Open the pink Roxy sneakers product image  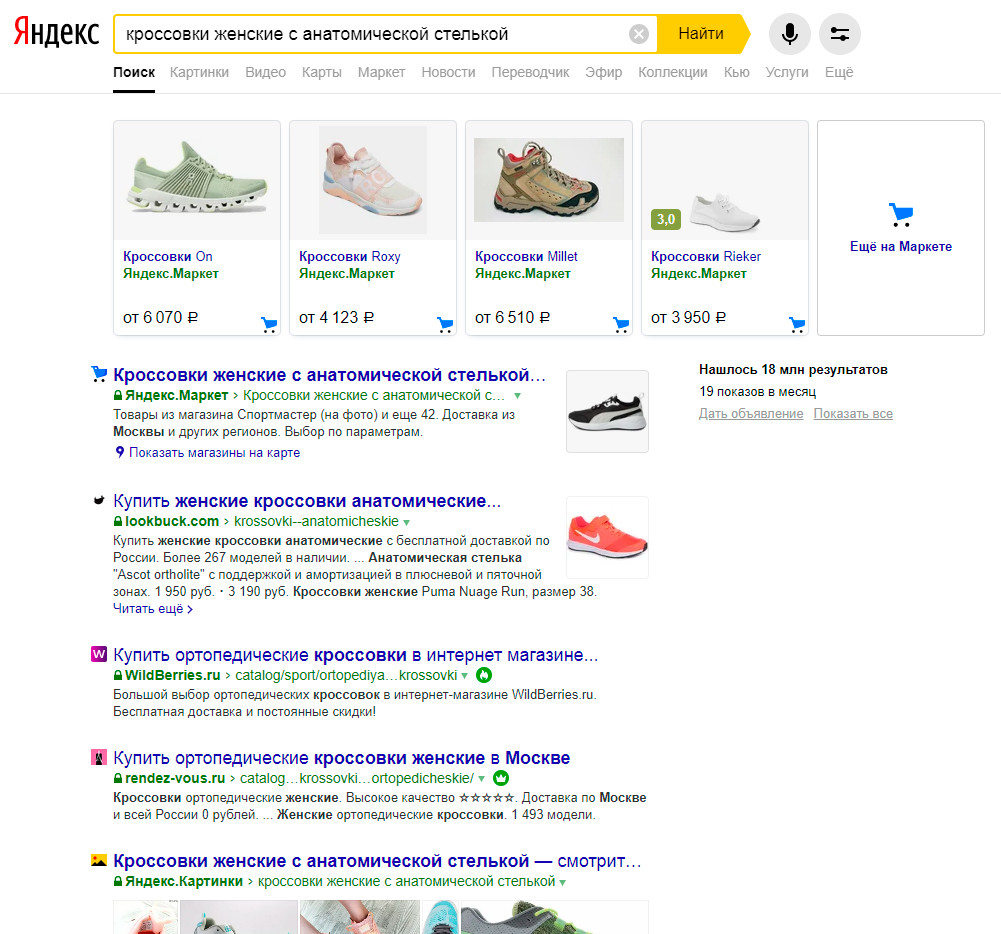pyautogui.click(x=373, y=180)
